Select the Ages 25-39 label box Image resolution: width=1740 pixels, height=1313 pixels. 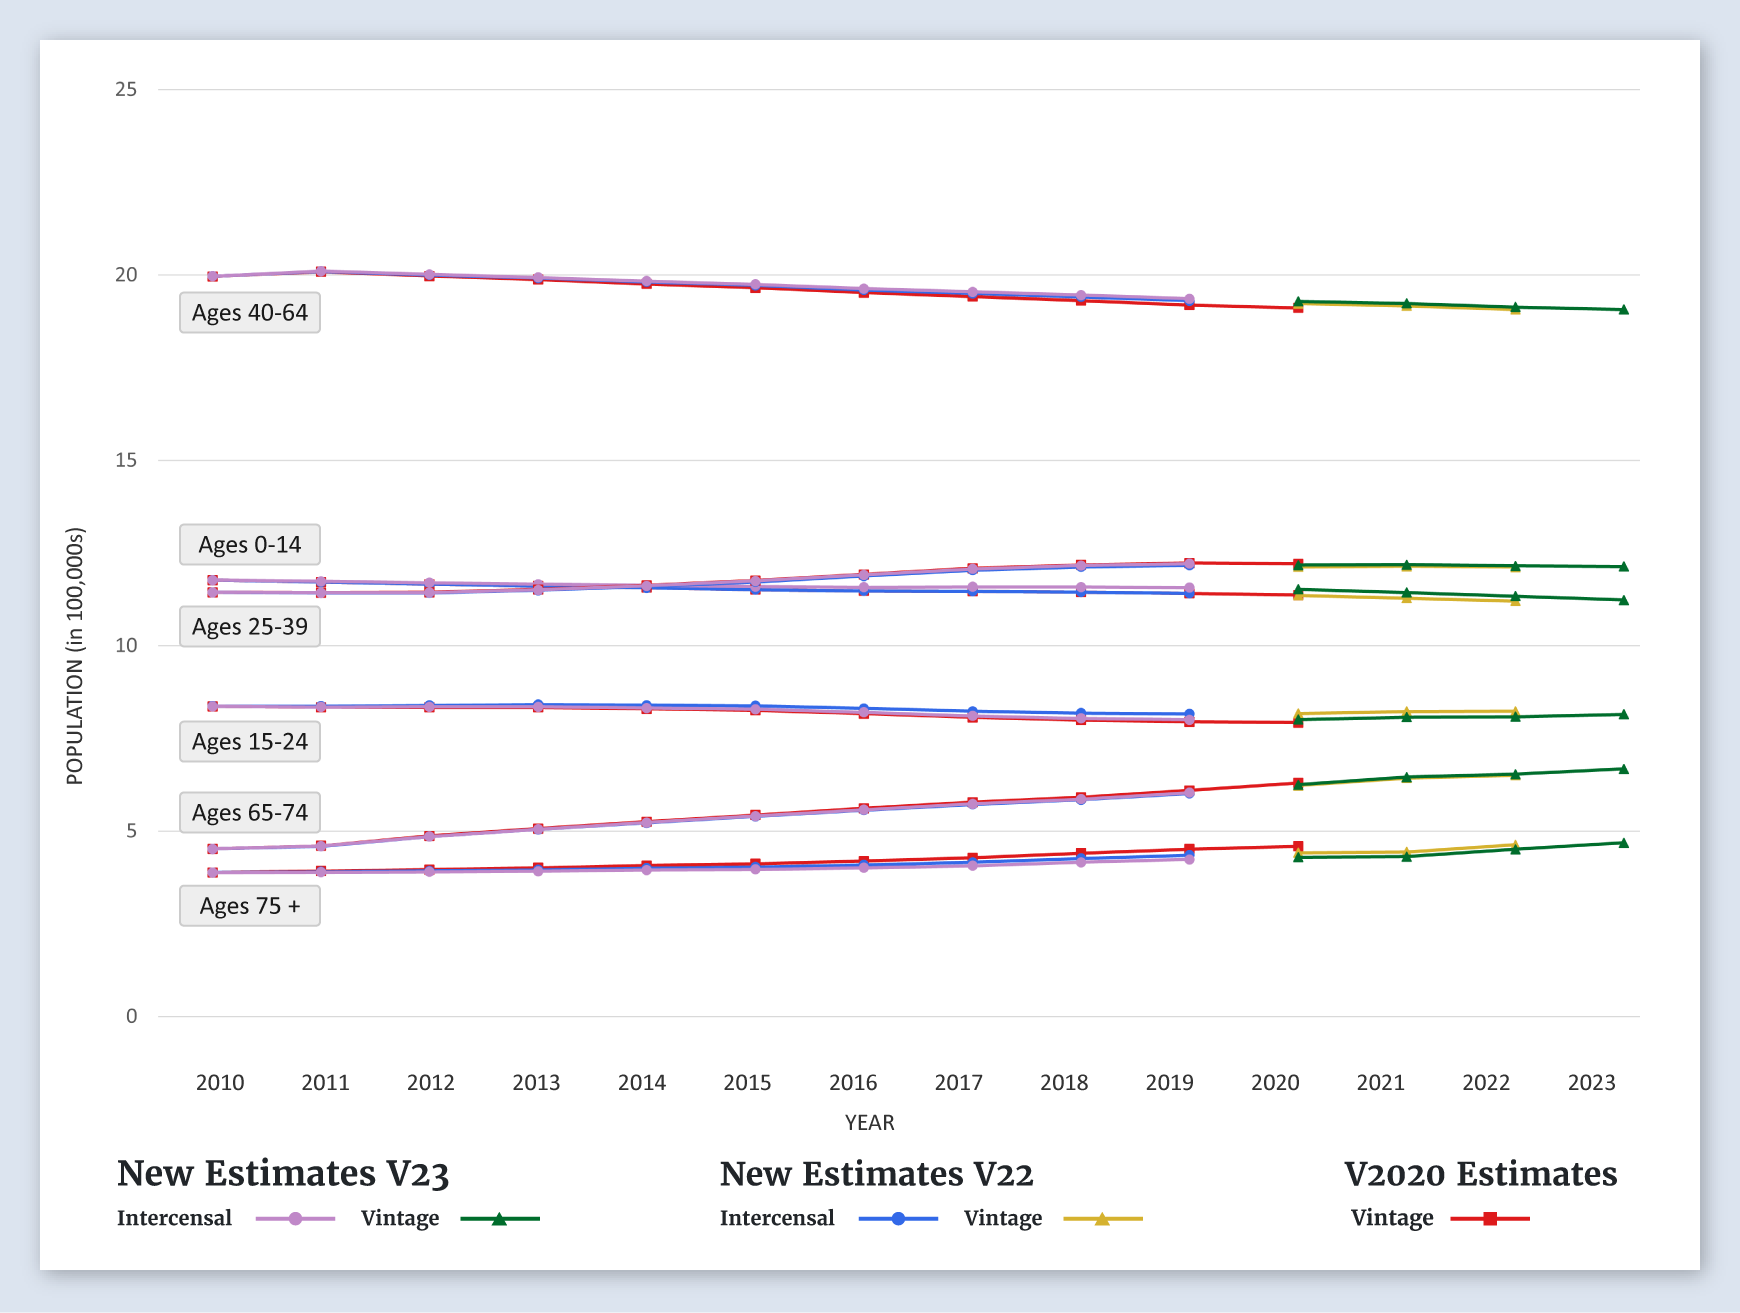coord(250,627)
